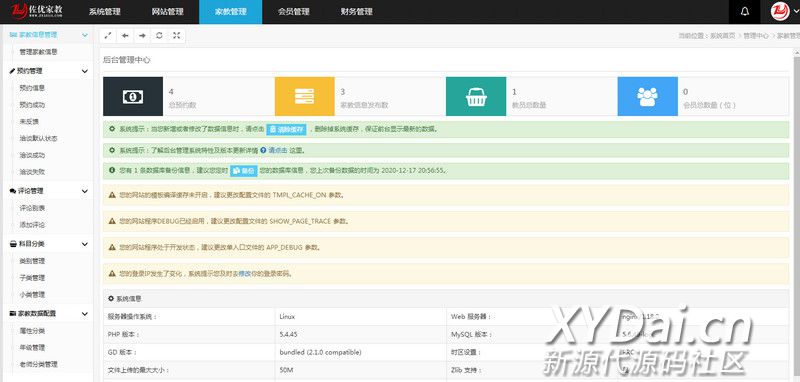
Task: Open 洽谈失败 in the sidebar
Action: pos(32,172)
